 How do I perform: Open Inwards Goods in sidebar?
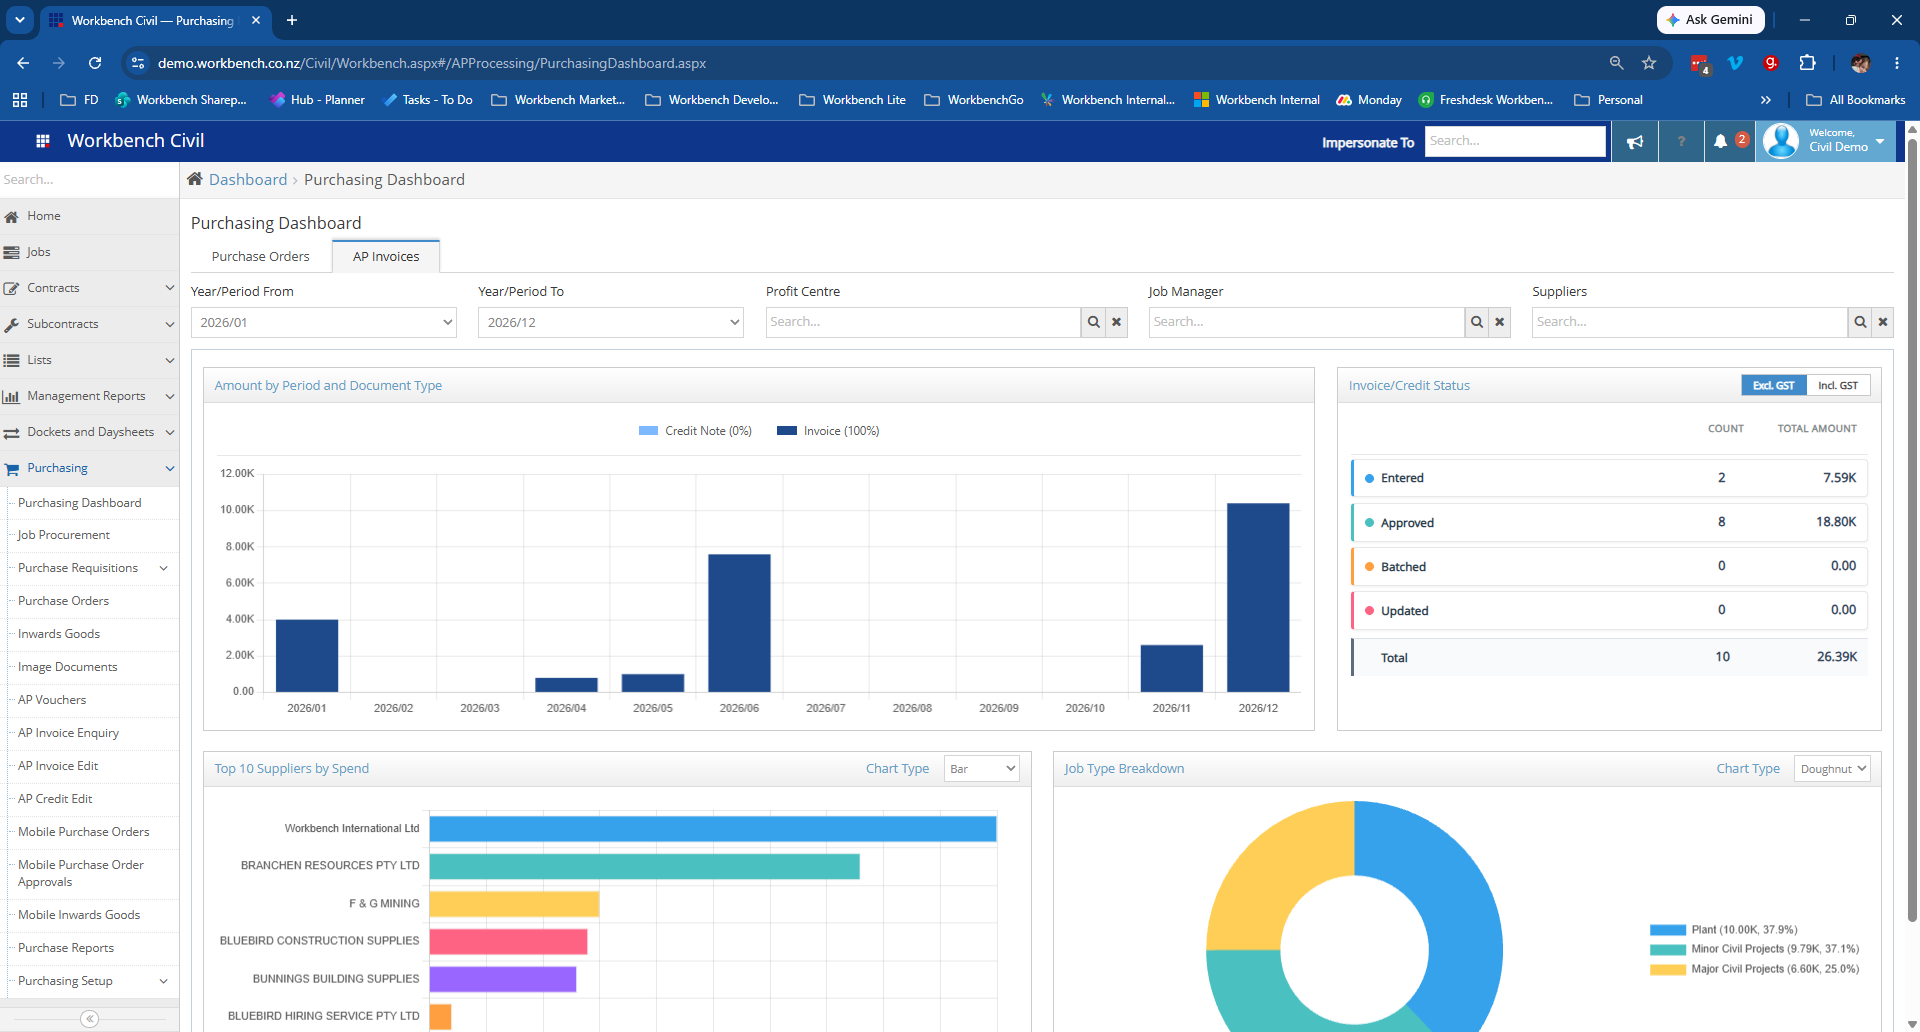tap(59, 634)
